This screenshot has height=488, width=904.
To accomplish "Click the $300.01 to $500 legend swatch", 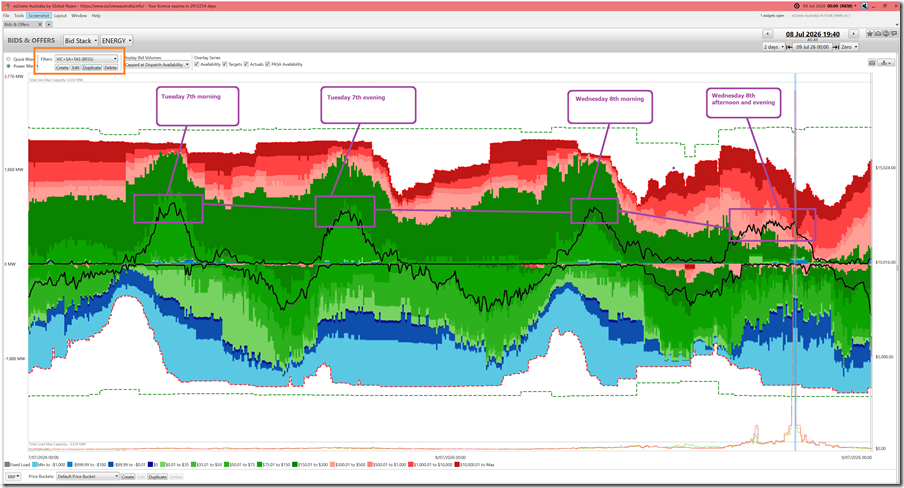I will (334, 464).
